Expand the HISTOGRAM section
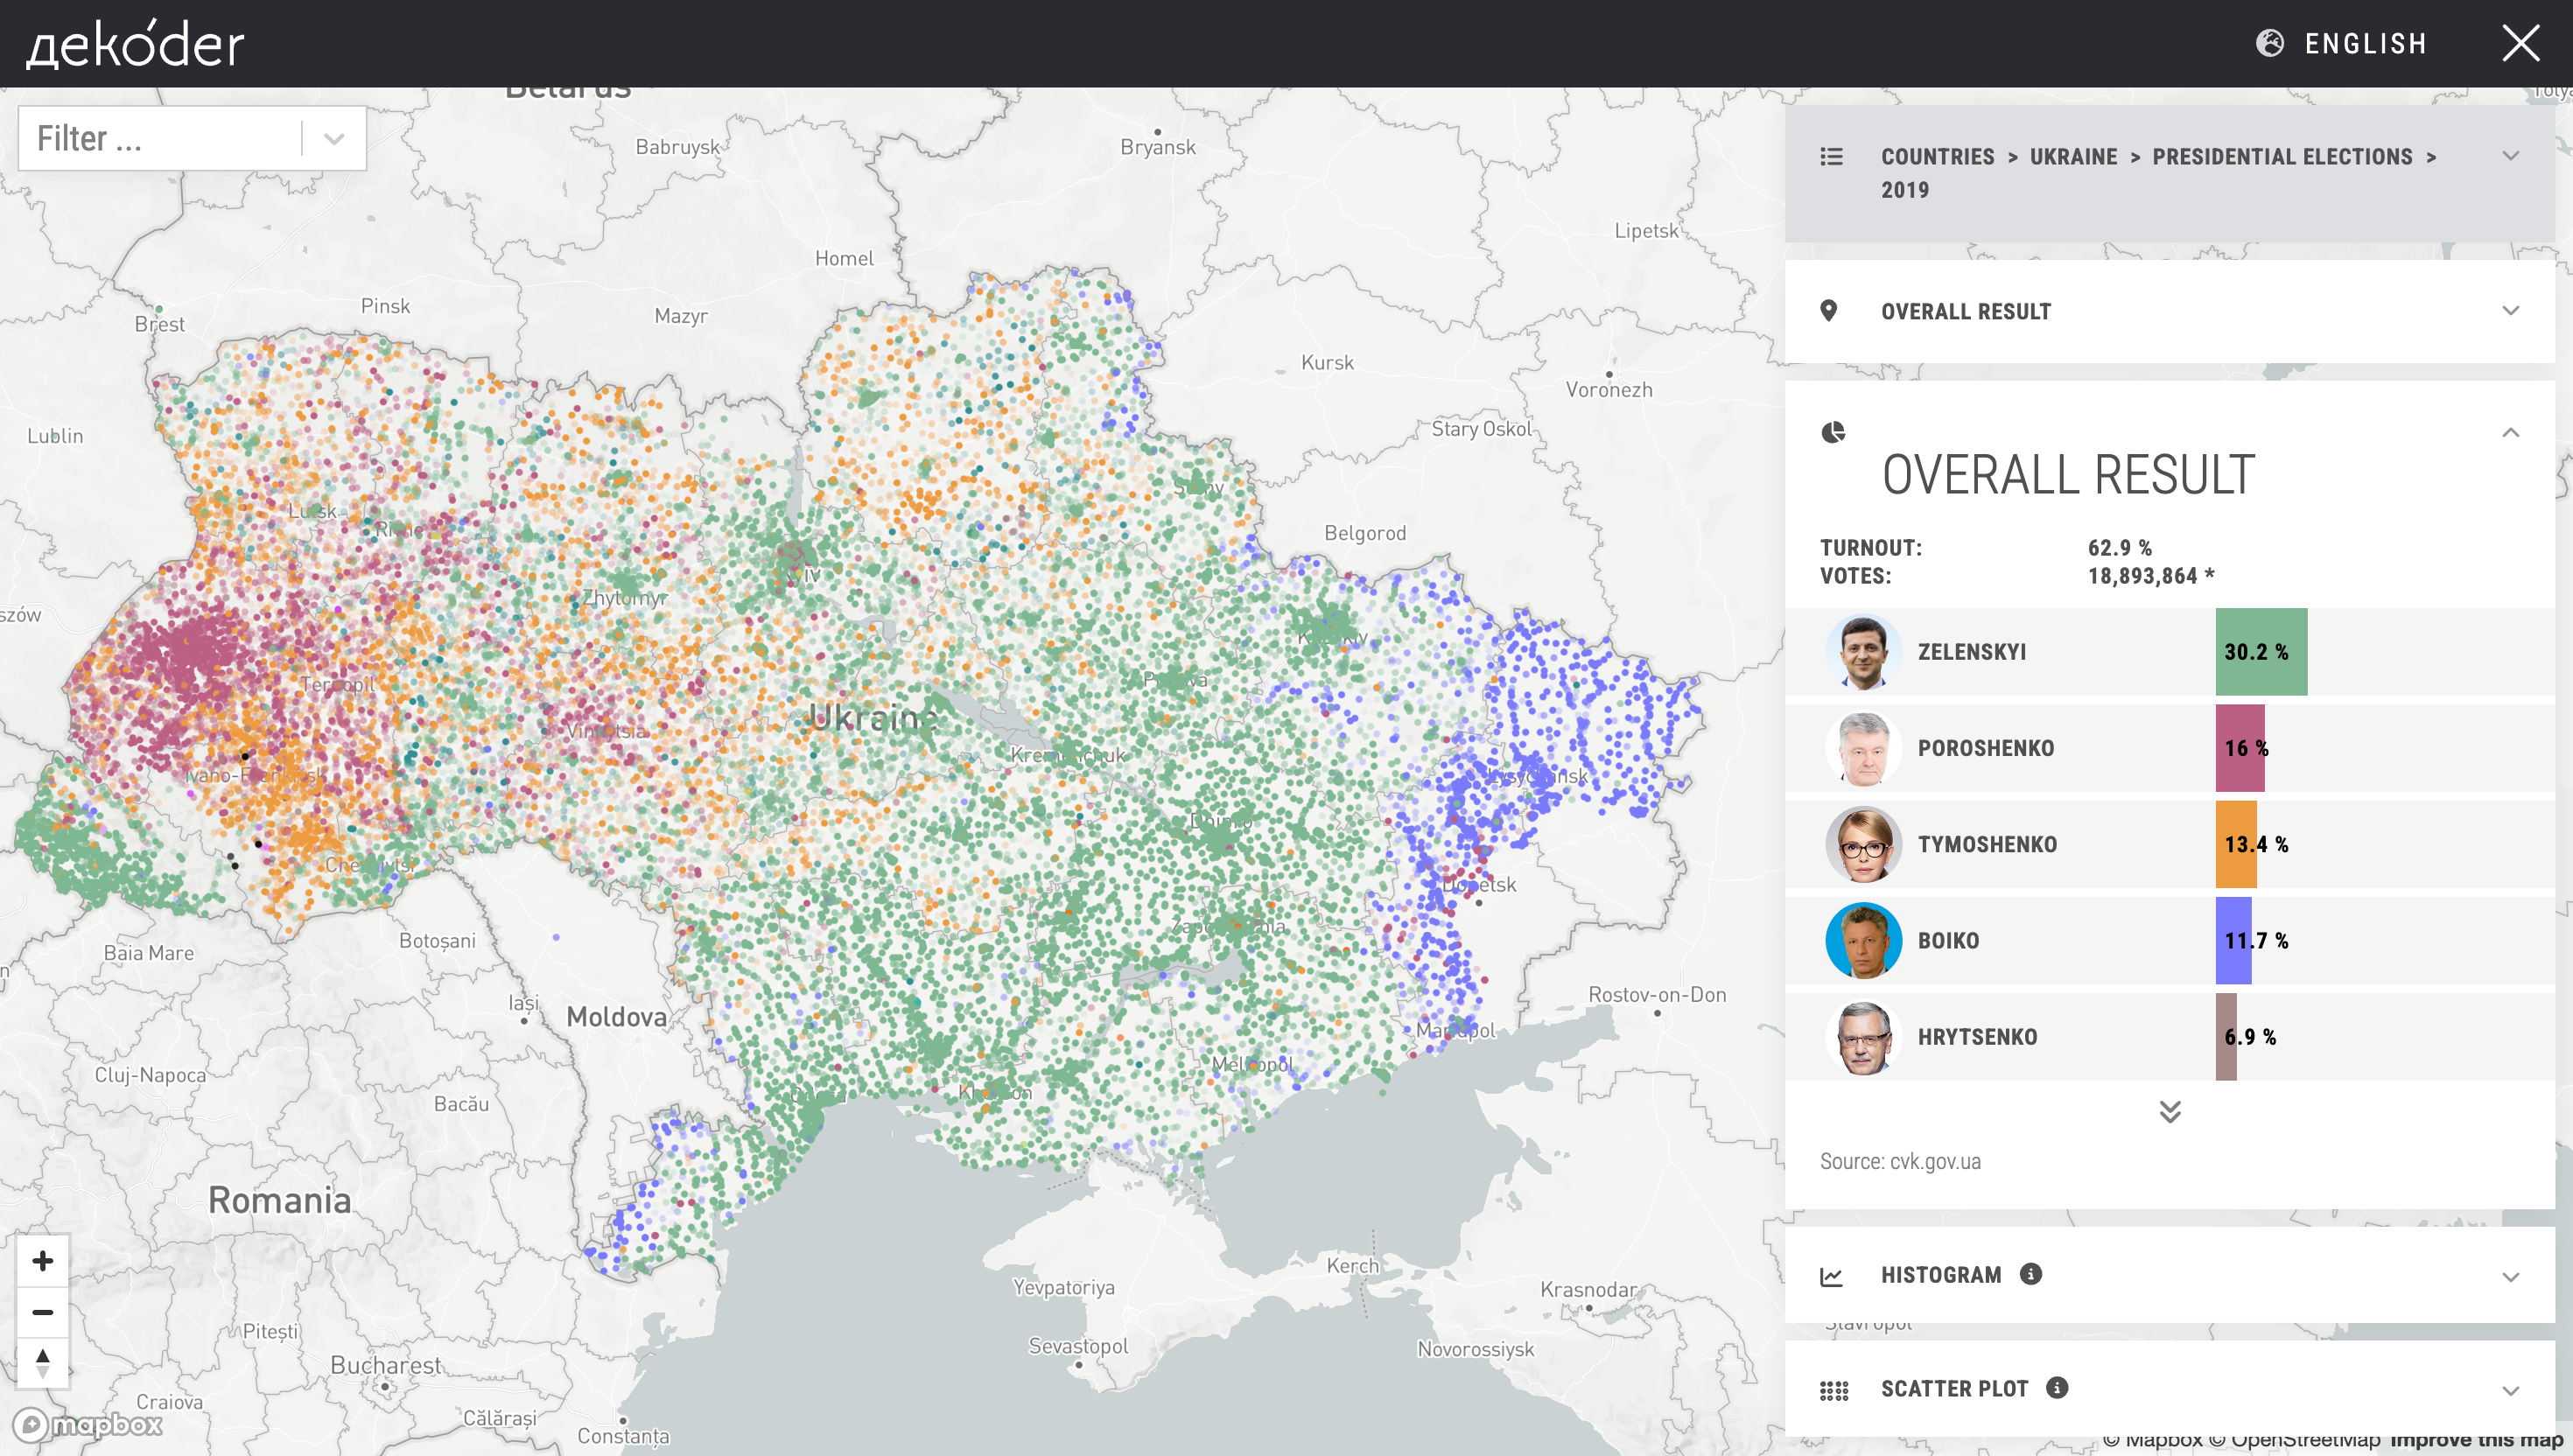The width and height of the screenshot is (2573, 1456). tap(2509, 1275)
